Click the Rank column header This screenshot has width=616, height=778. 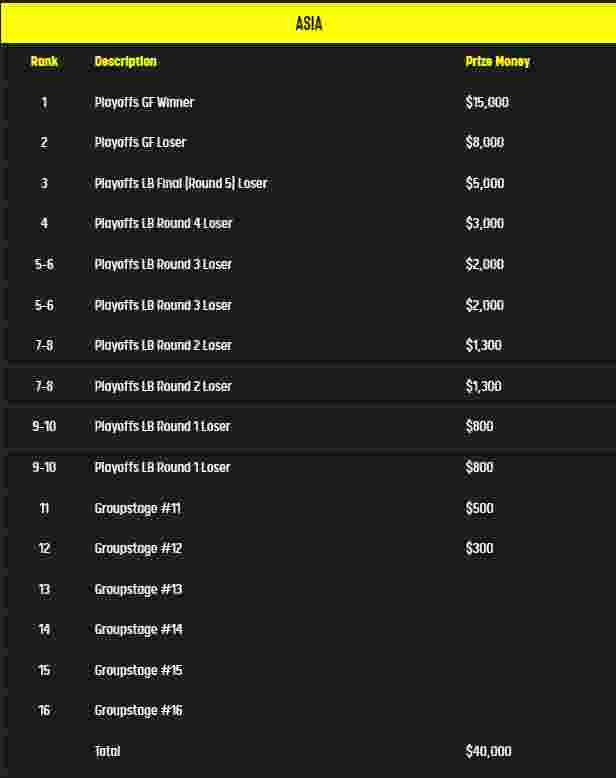(x=44, y=61)
